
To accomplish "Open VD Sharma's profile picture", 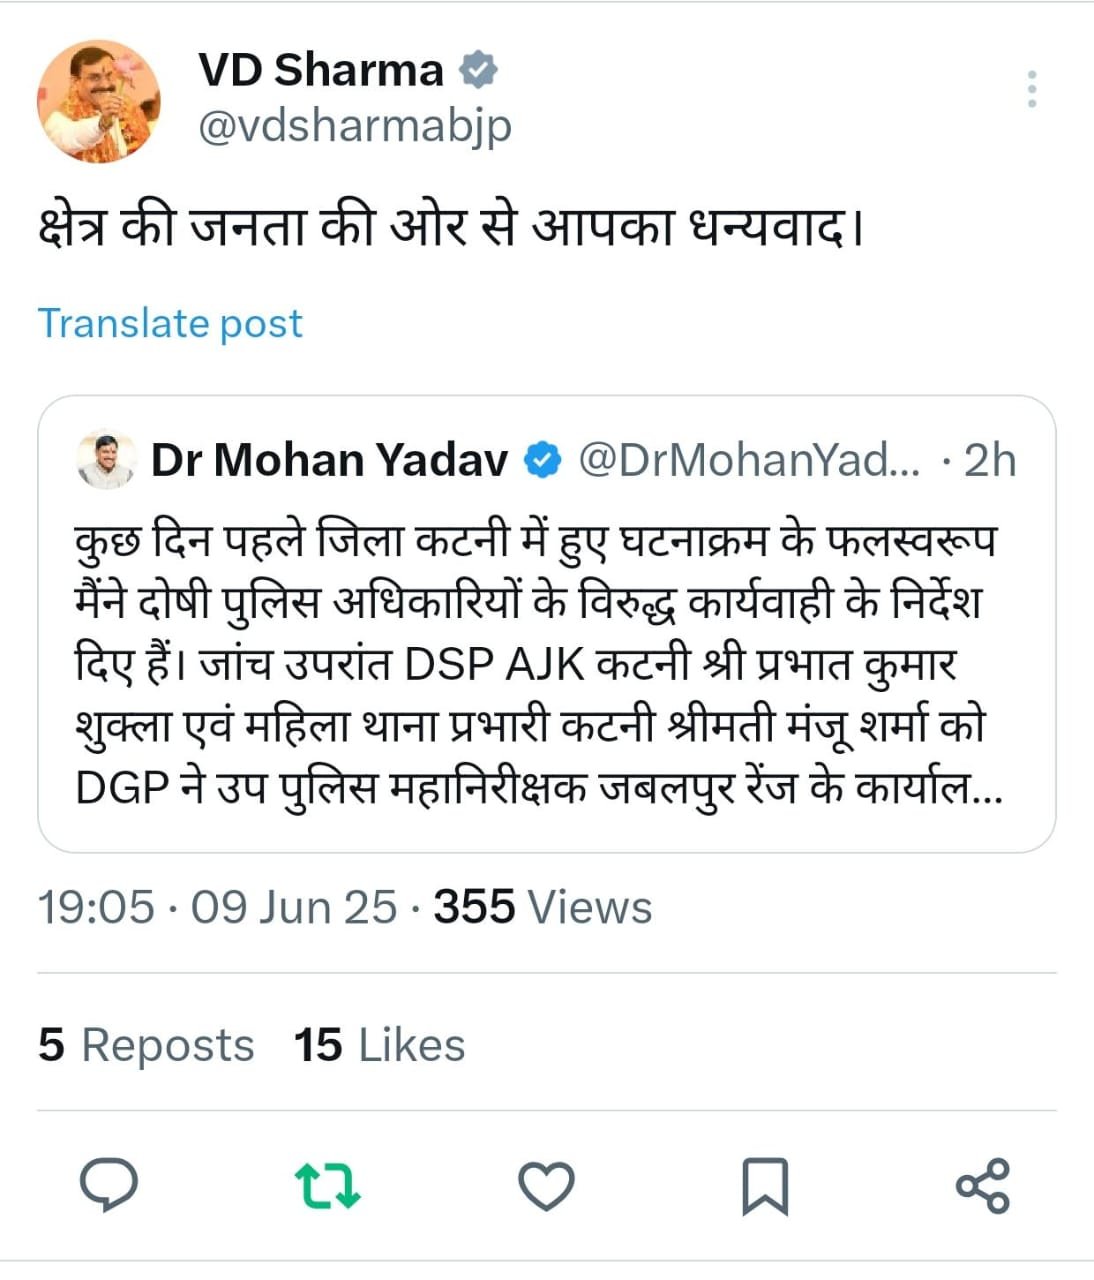I will click(99, 101).
